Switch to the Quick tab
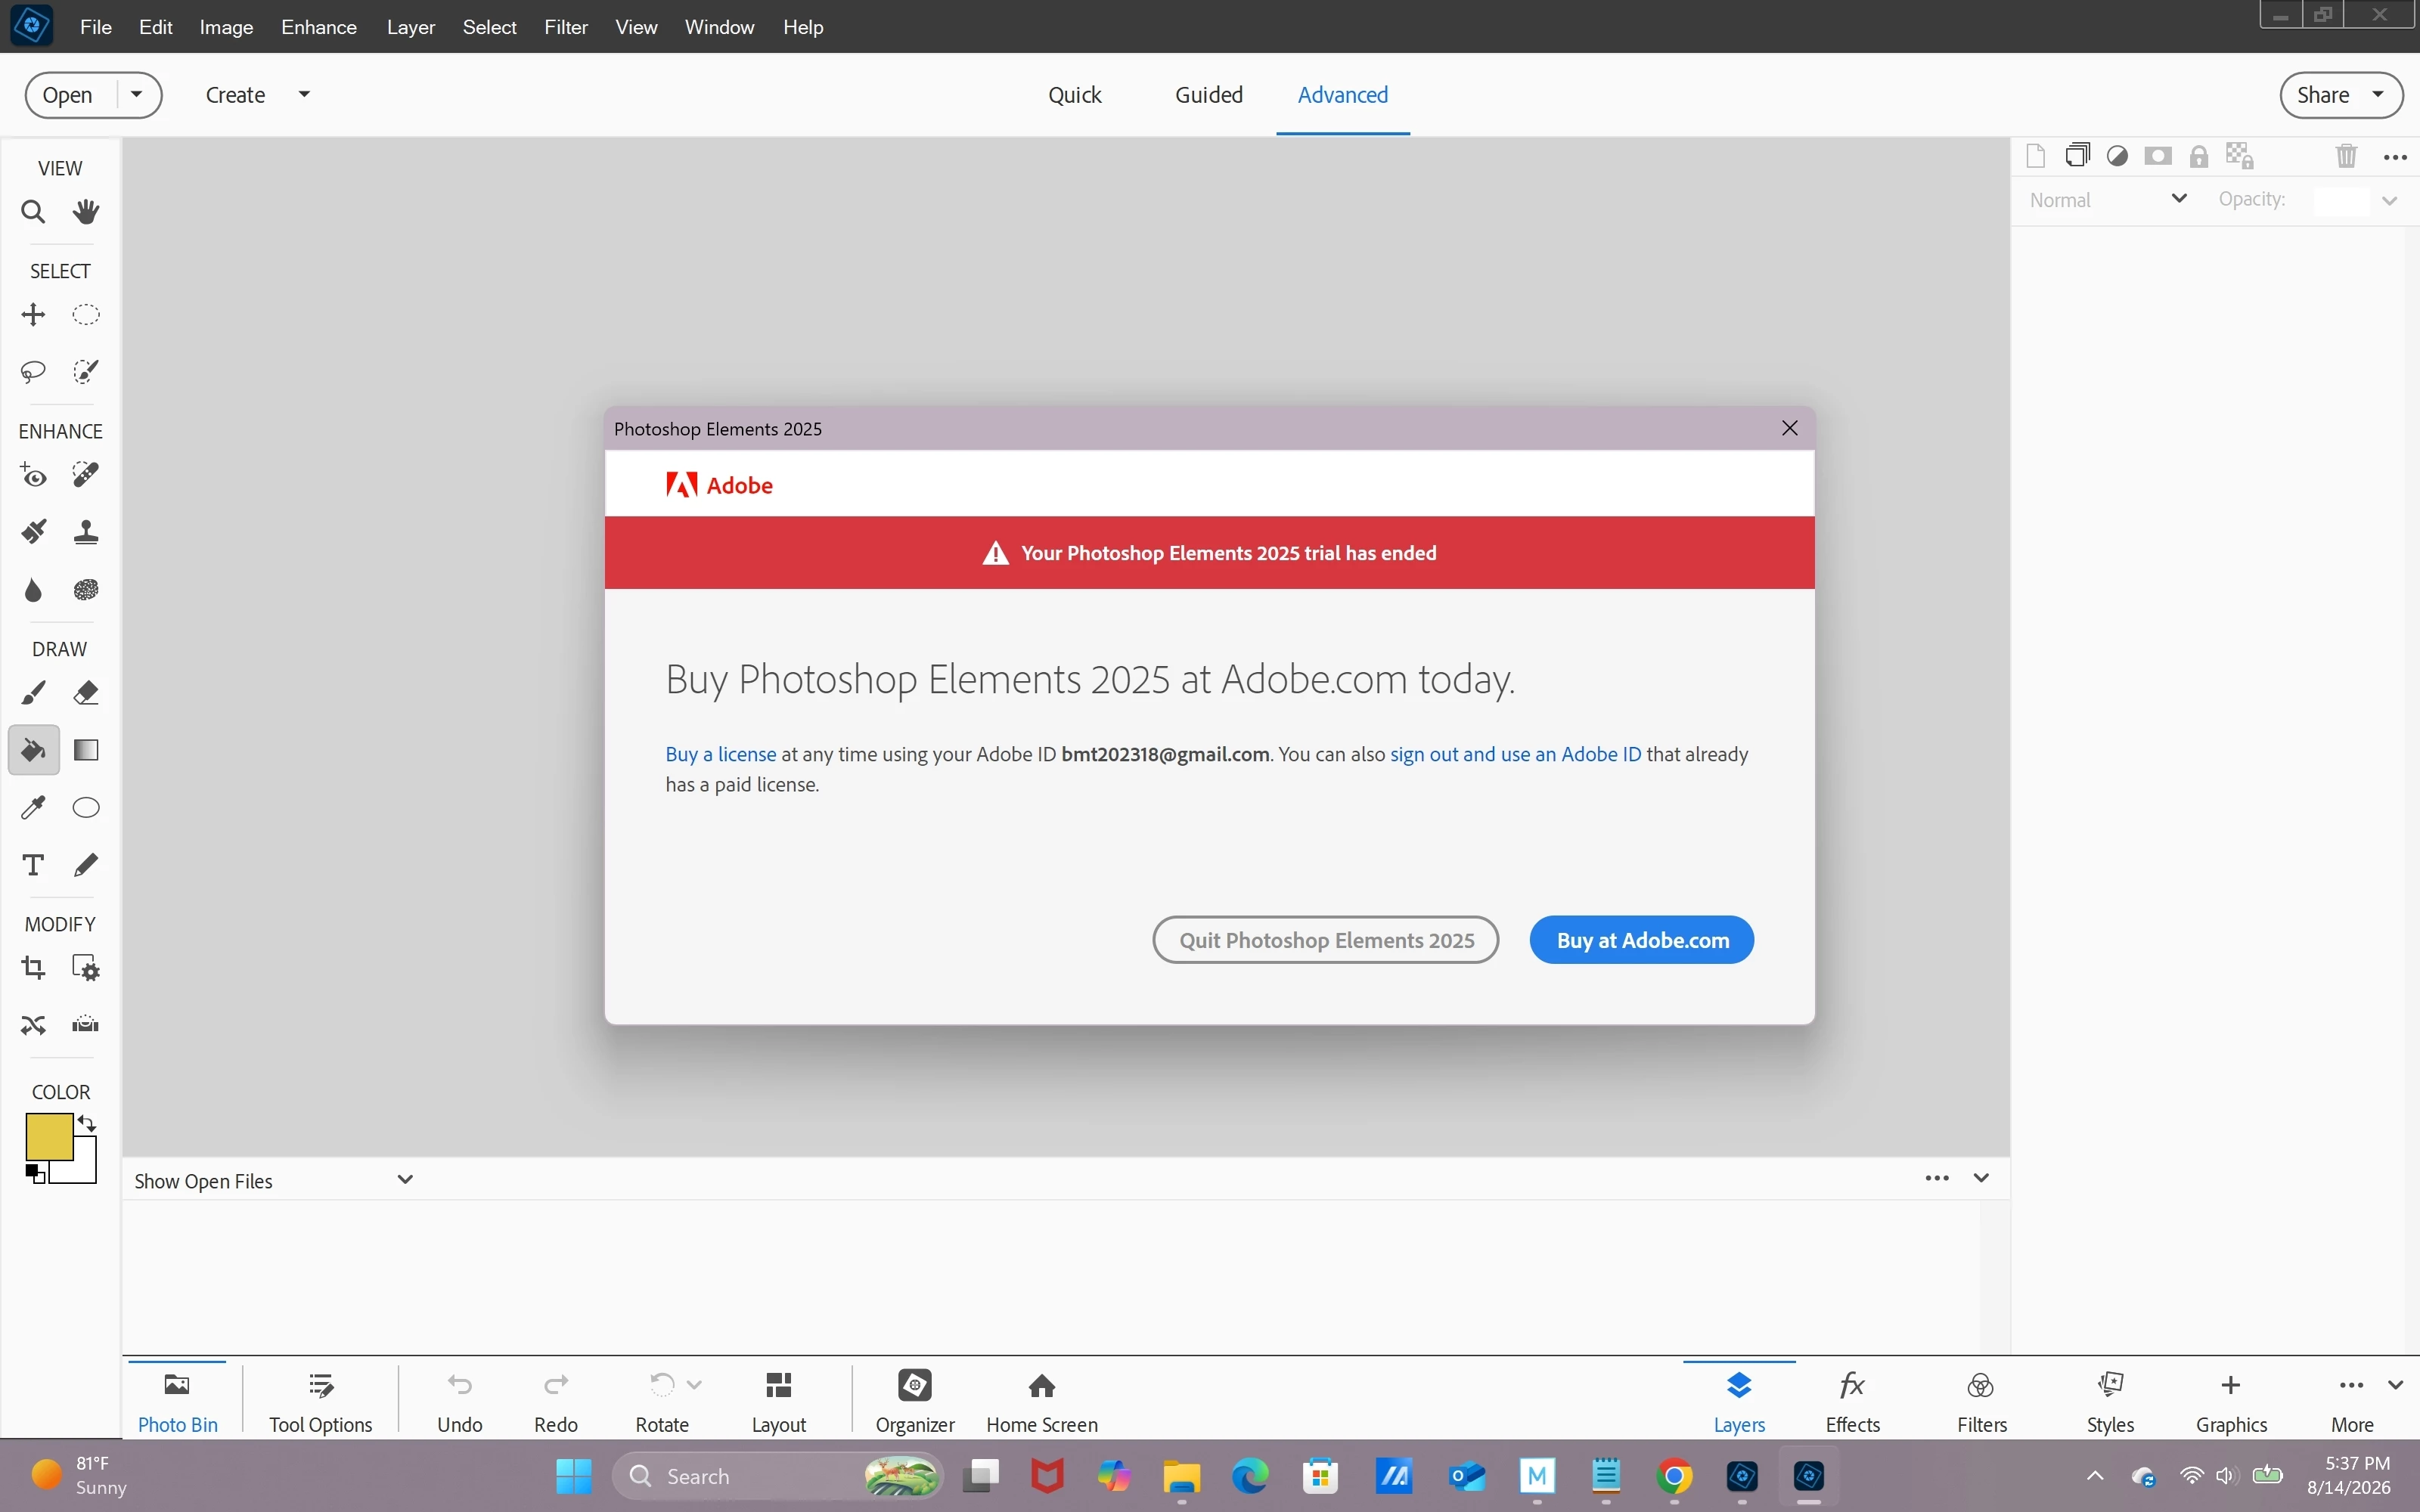Screen dimensions: 2420x1512 1075,95
